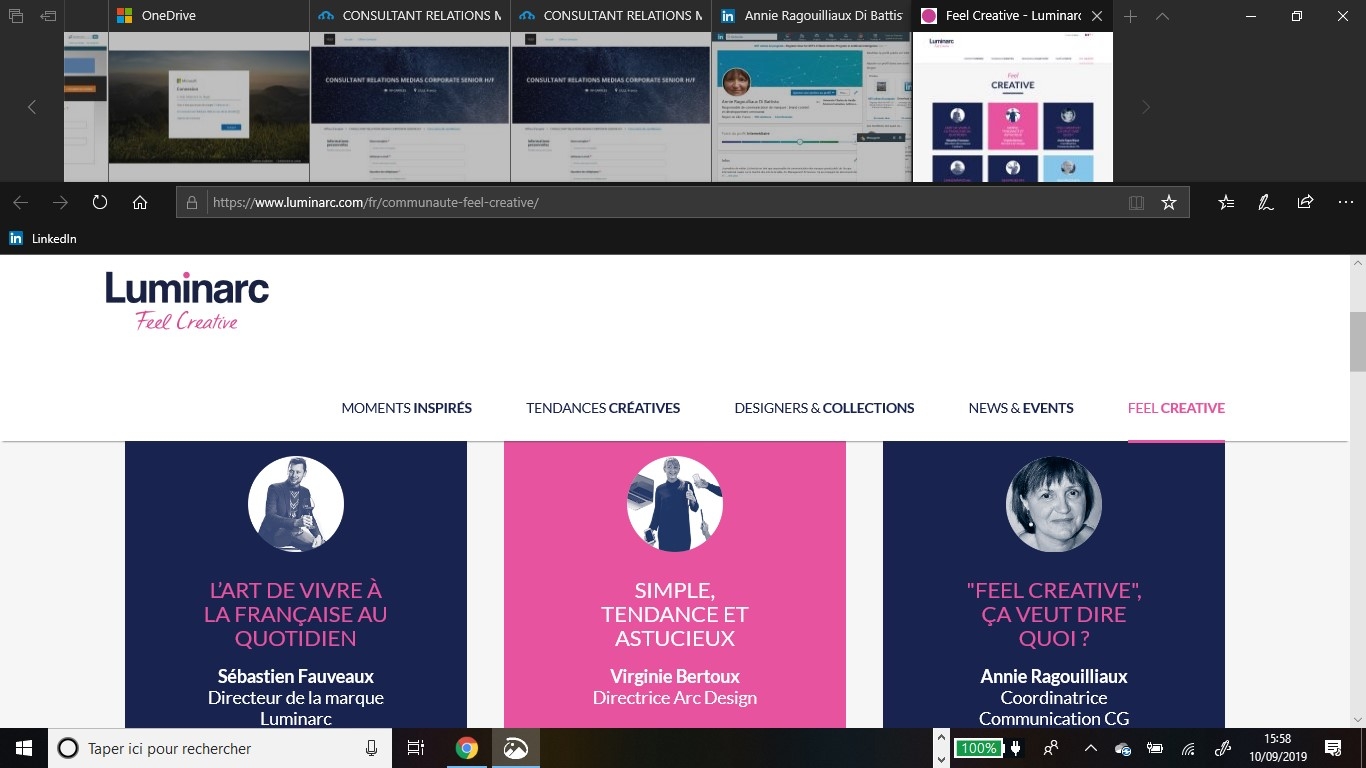Add page to favorites star icon
The width and height of the screenshot is (1366, 768).
coord(1169,202)
